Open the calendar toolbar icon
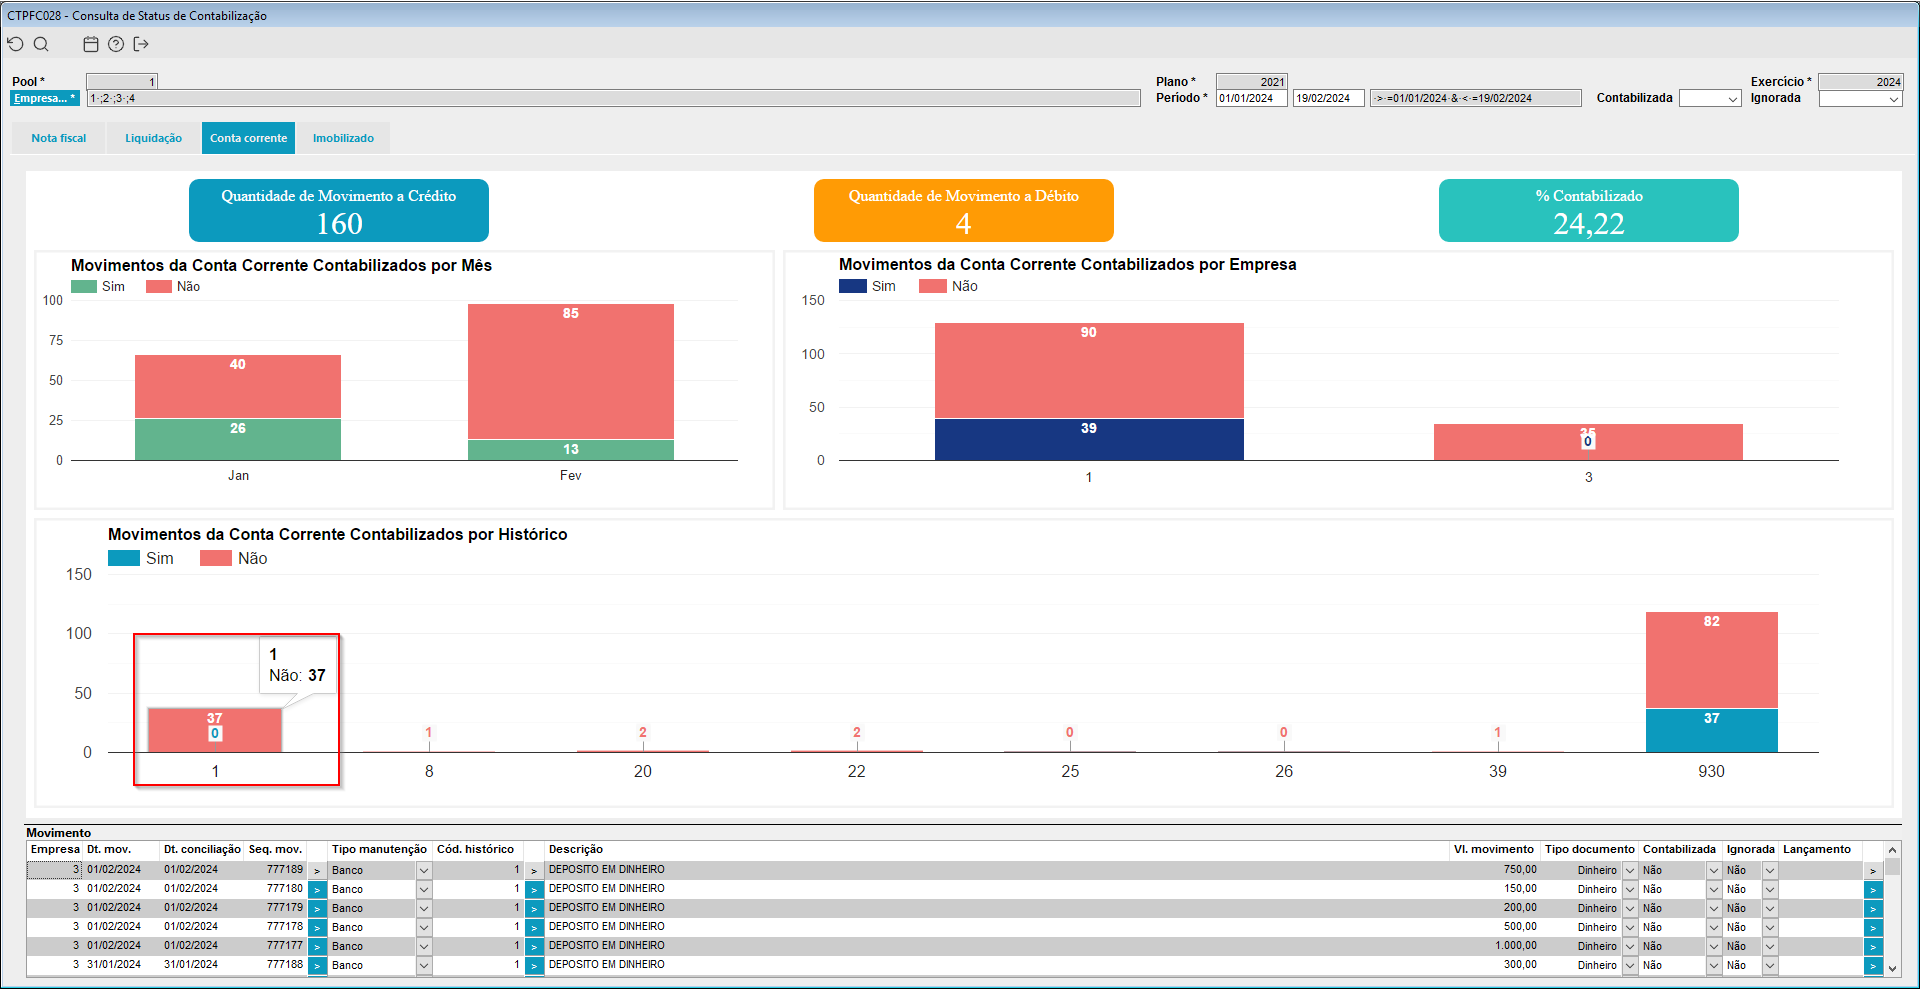Viewport: 1920px width, 989px height. click(x=91, y=44)
